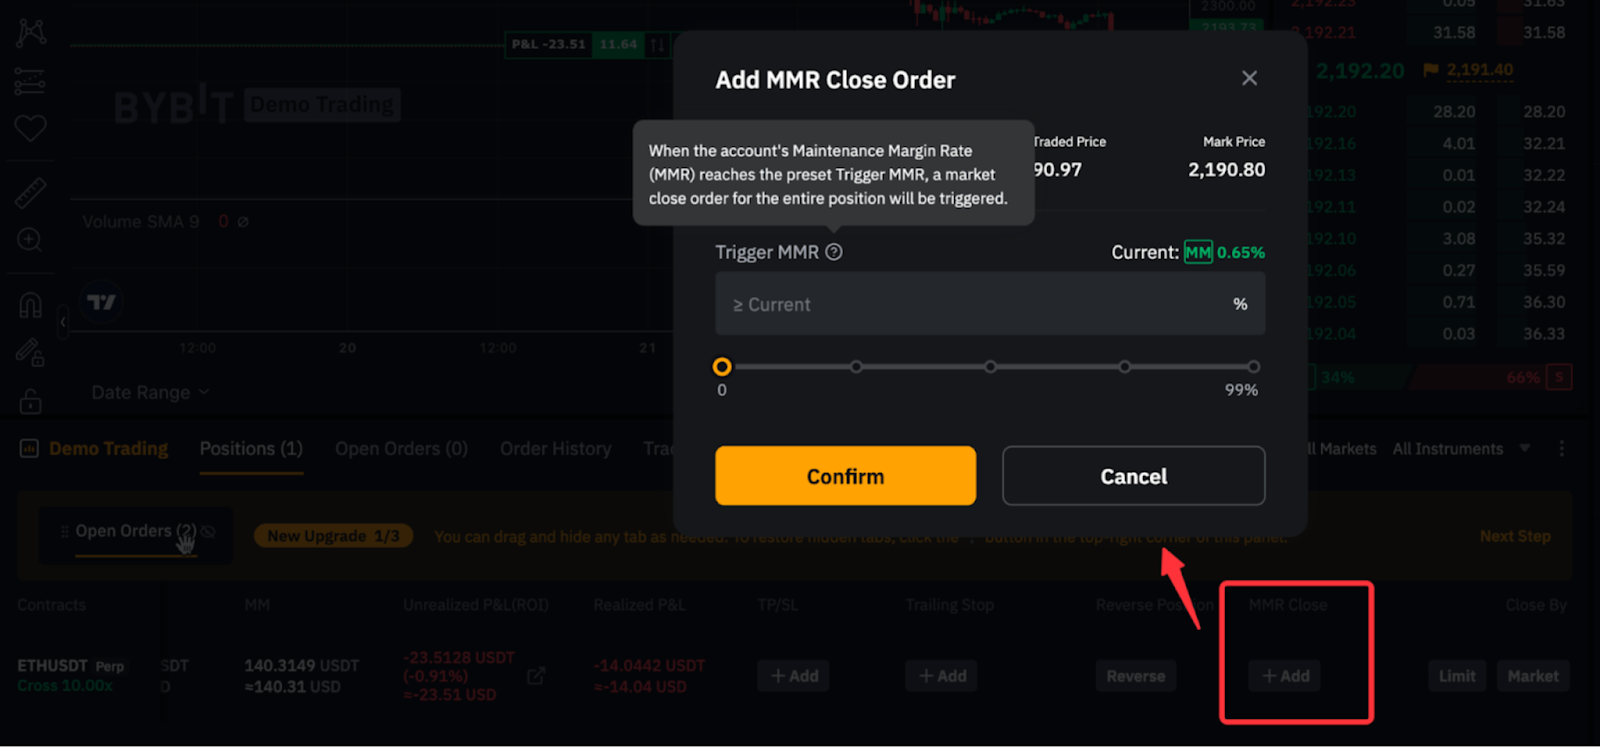Open the share icon beside Unrealized P&L
The image size is (1600, 748).
point(536,676)
